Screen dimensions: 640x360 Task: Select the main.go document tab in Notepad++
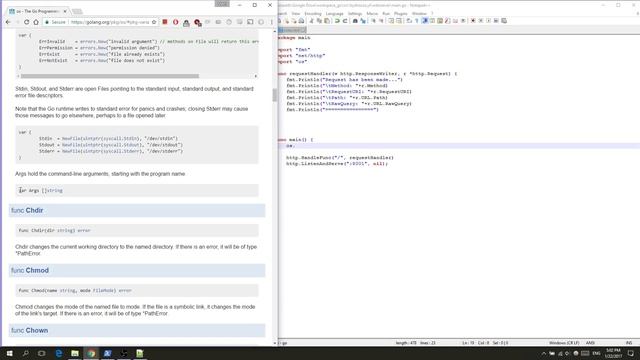(x=291, y=30)
